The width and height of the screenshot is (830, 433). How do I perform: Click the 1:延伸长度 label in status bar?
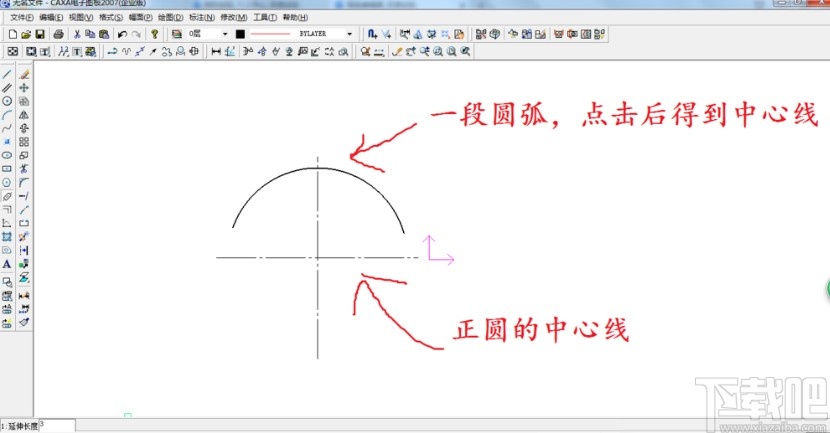click(19, 426)
